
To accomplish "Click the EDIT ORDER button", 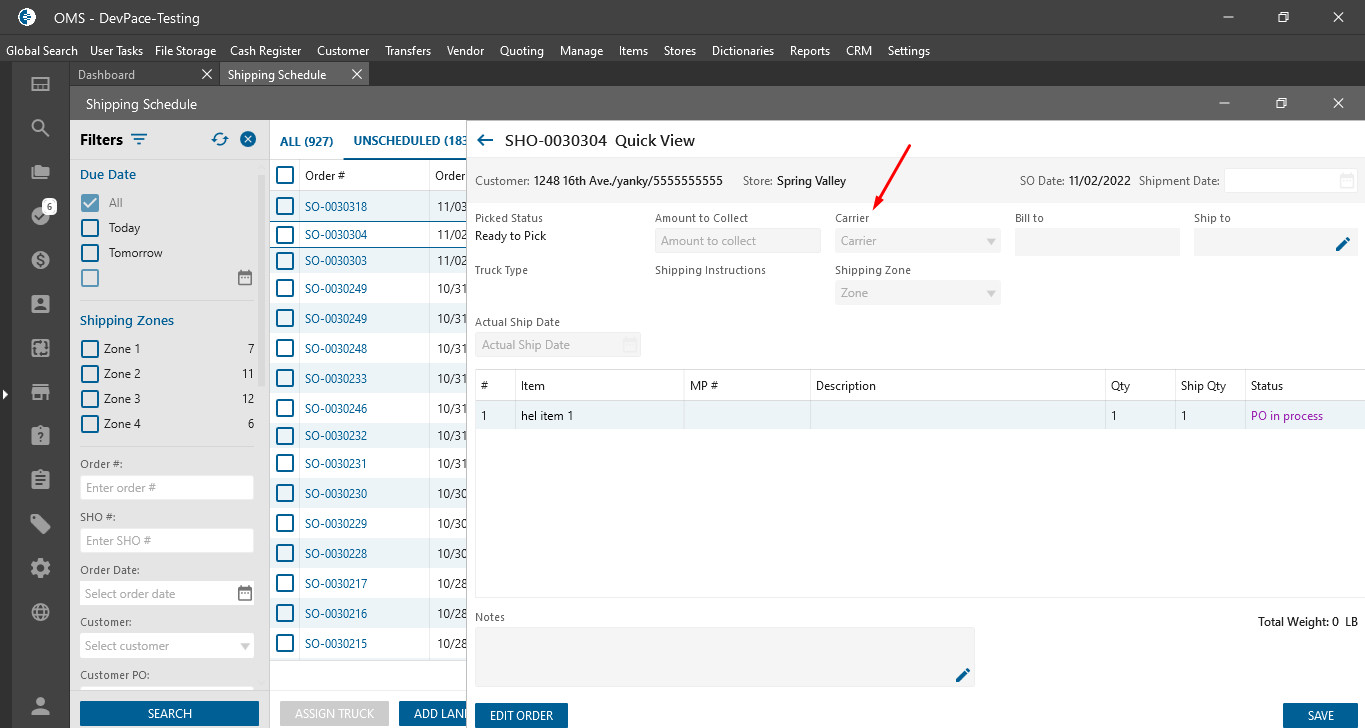I will (521, 716).
